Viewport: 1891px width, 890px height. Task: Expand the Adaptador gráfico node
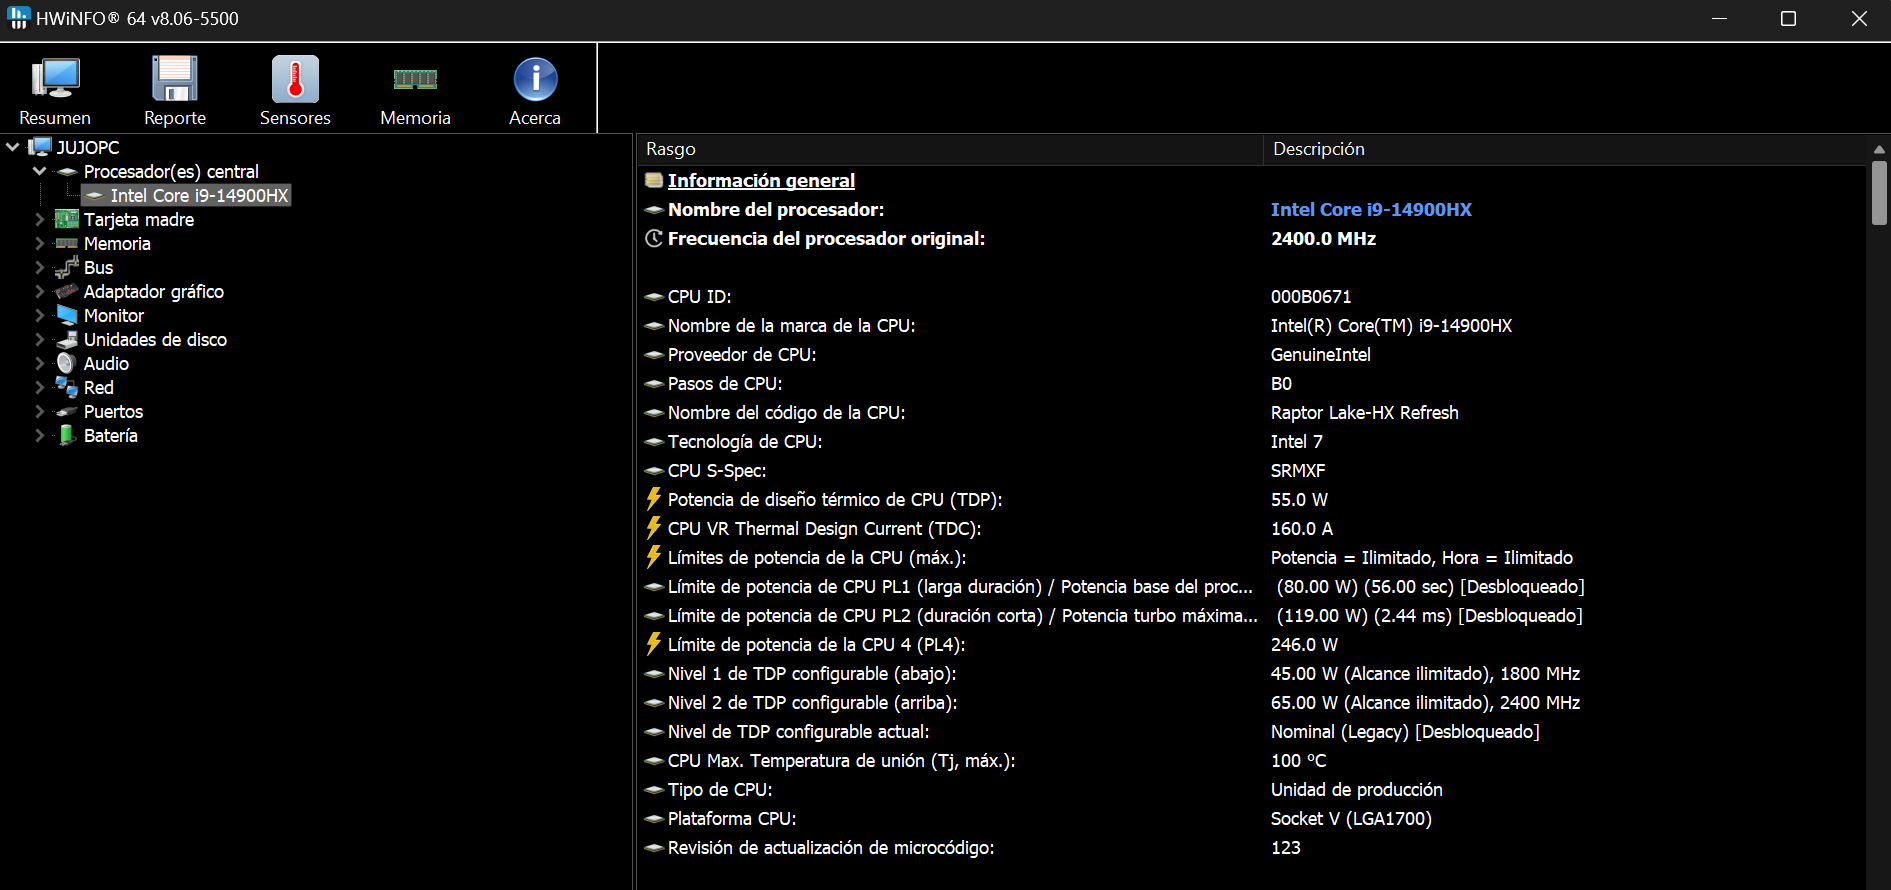(x=40, y=291)
